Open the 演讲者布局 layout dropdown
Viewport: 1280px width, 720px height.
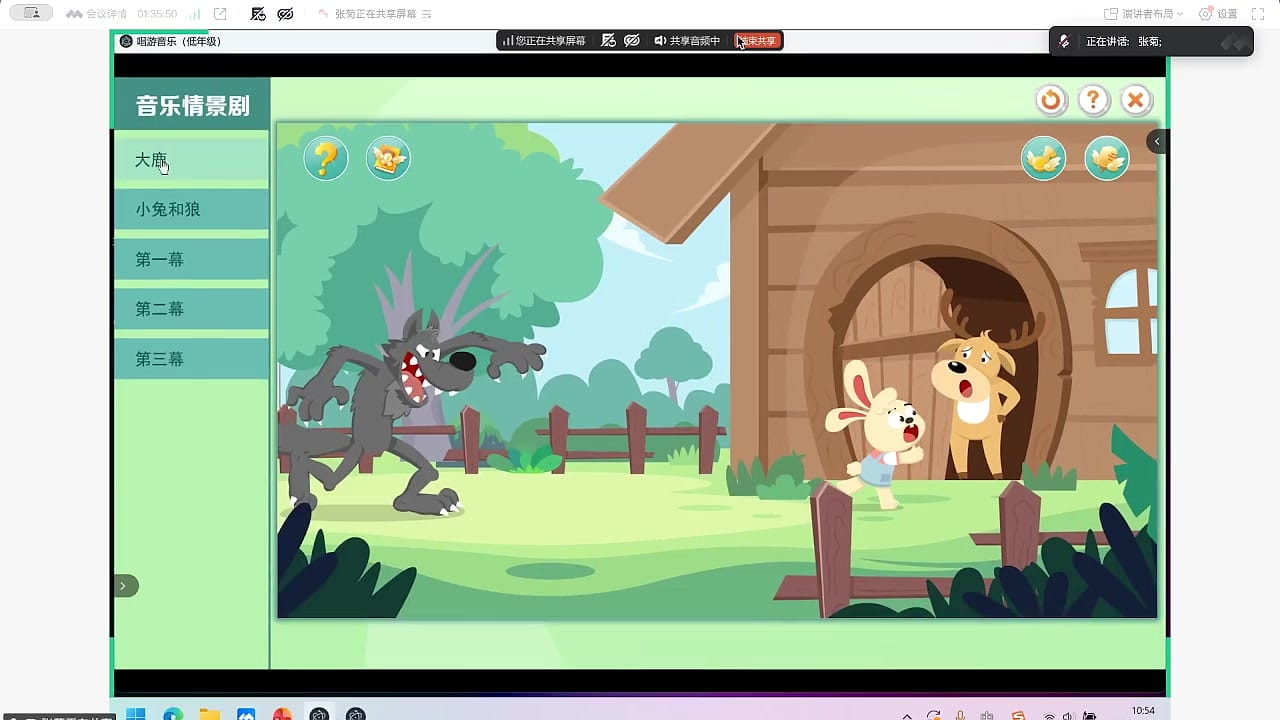pyautogui.click(x=1144, y=14)
